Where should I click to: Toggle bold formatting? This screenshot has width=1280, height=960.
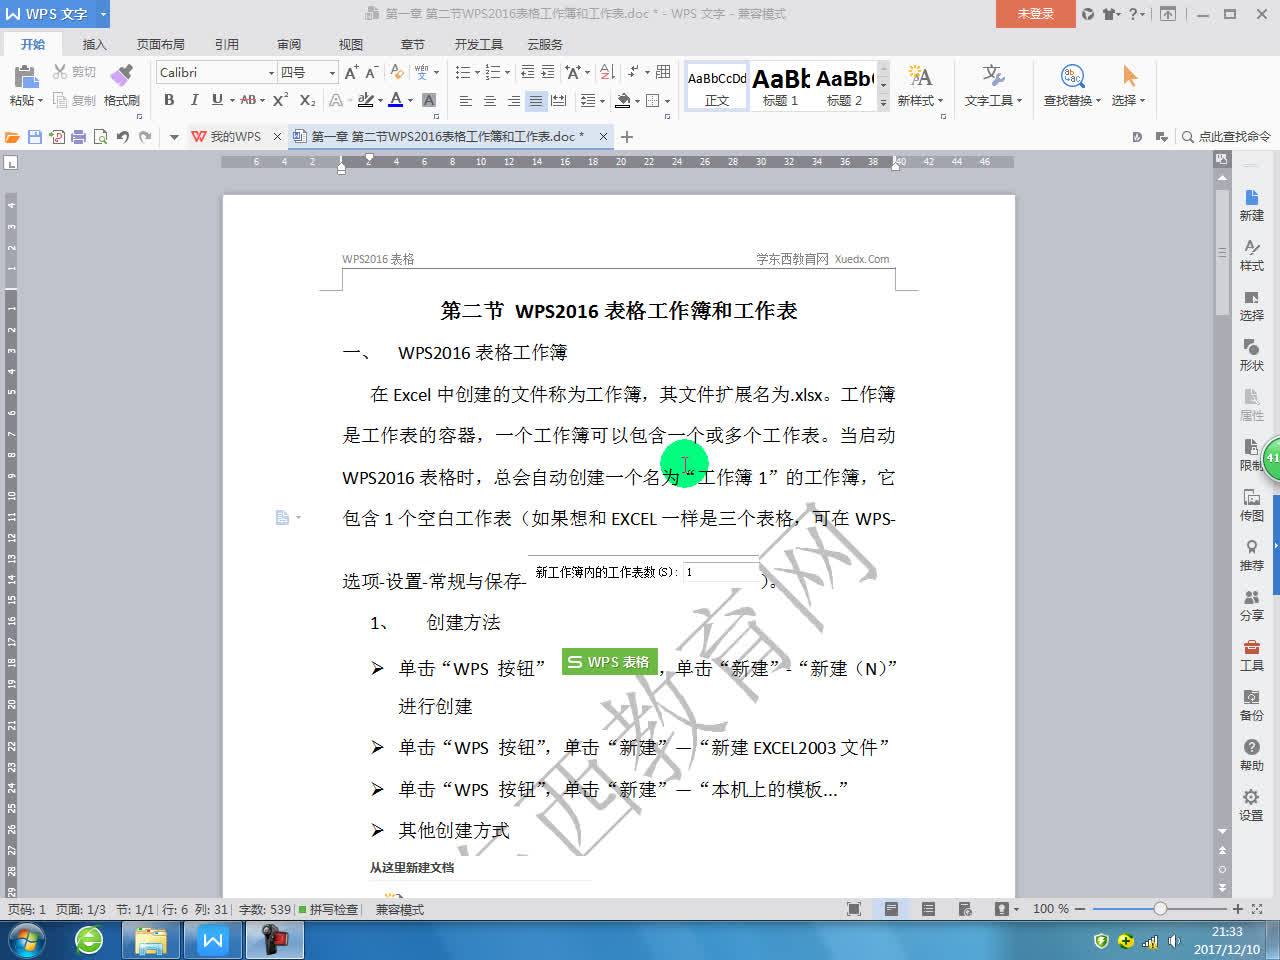pyautogui.click(x=169, y=101)
